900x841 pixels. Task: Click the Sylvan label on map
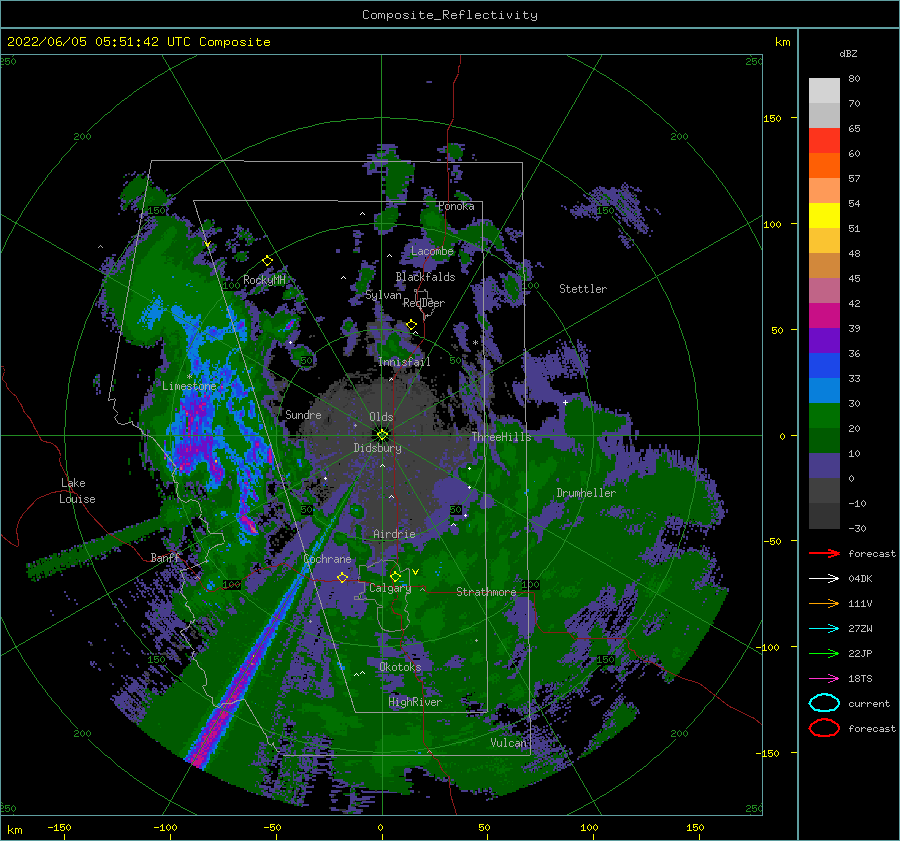click(383, 296)
